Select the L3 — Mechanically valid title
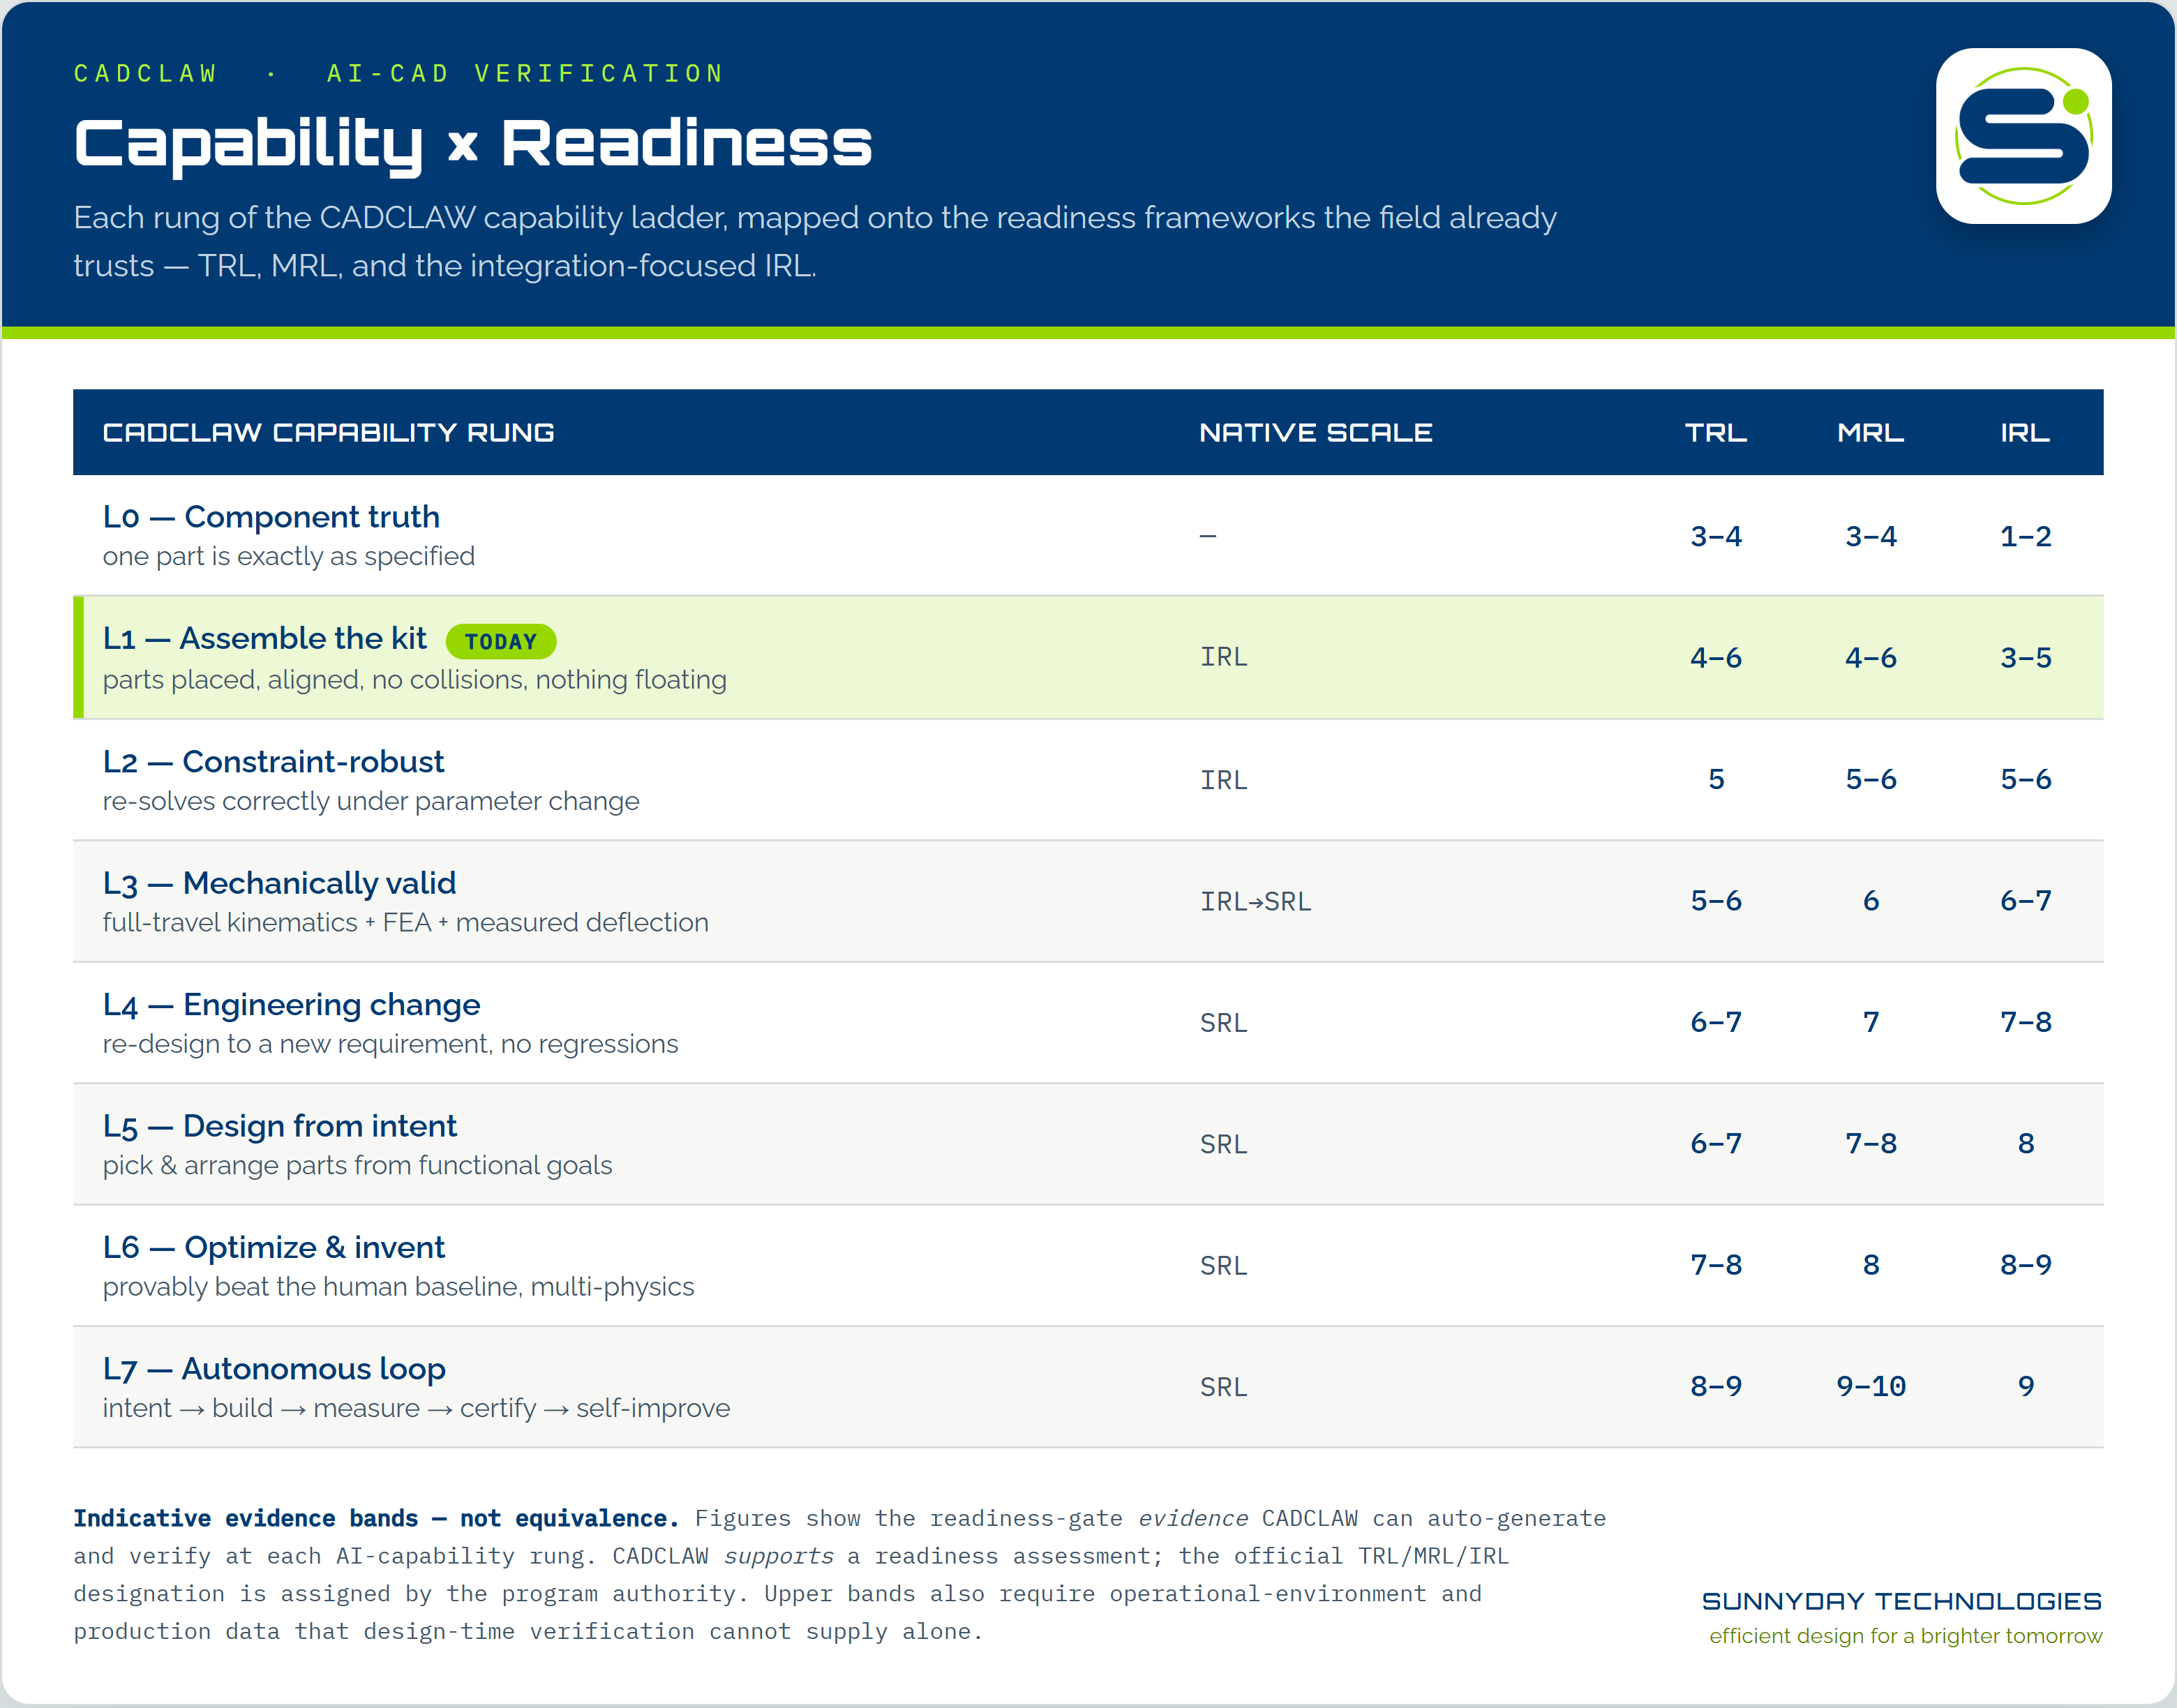This screenshot has width=2177, height=1708. pyautogui.click(x=279, y=884)
